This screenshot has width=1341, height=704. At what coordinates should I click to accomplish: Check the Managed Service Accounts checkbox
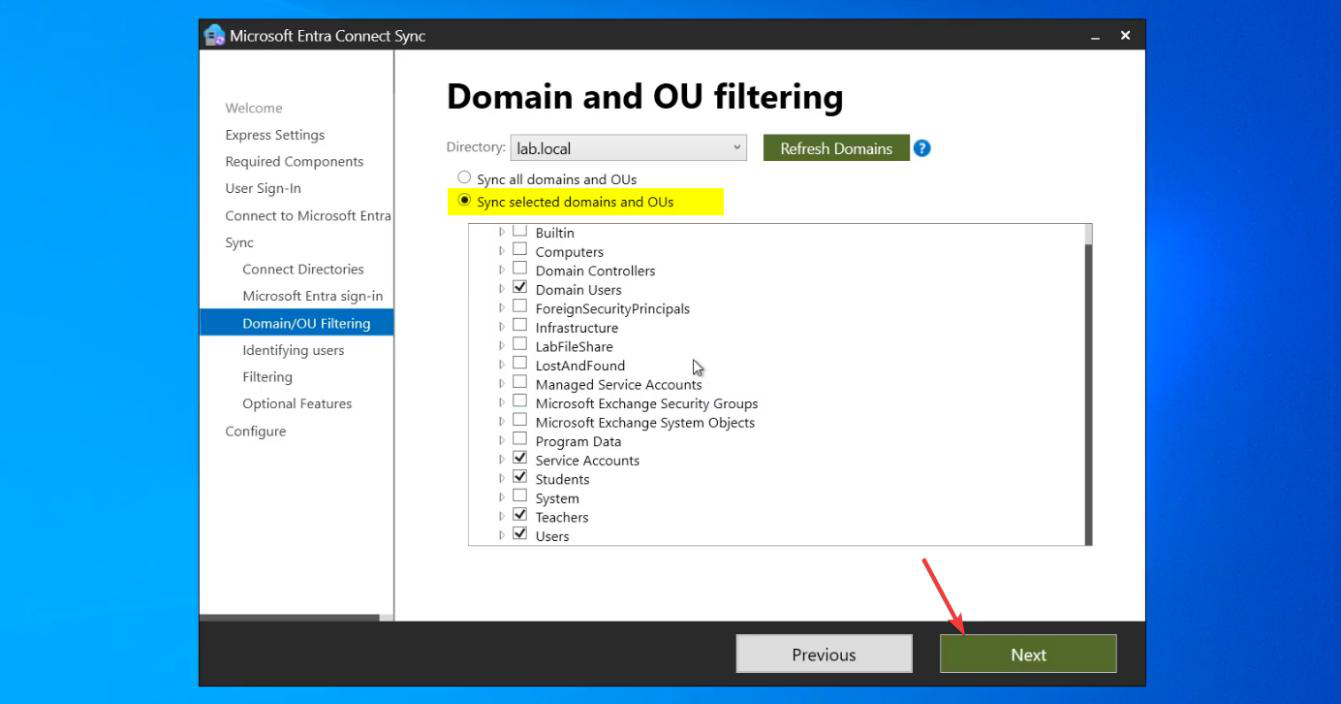click(519, 383)
